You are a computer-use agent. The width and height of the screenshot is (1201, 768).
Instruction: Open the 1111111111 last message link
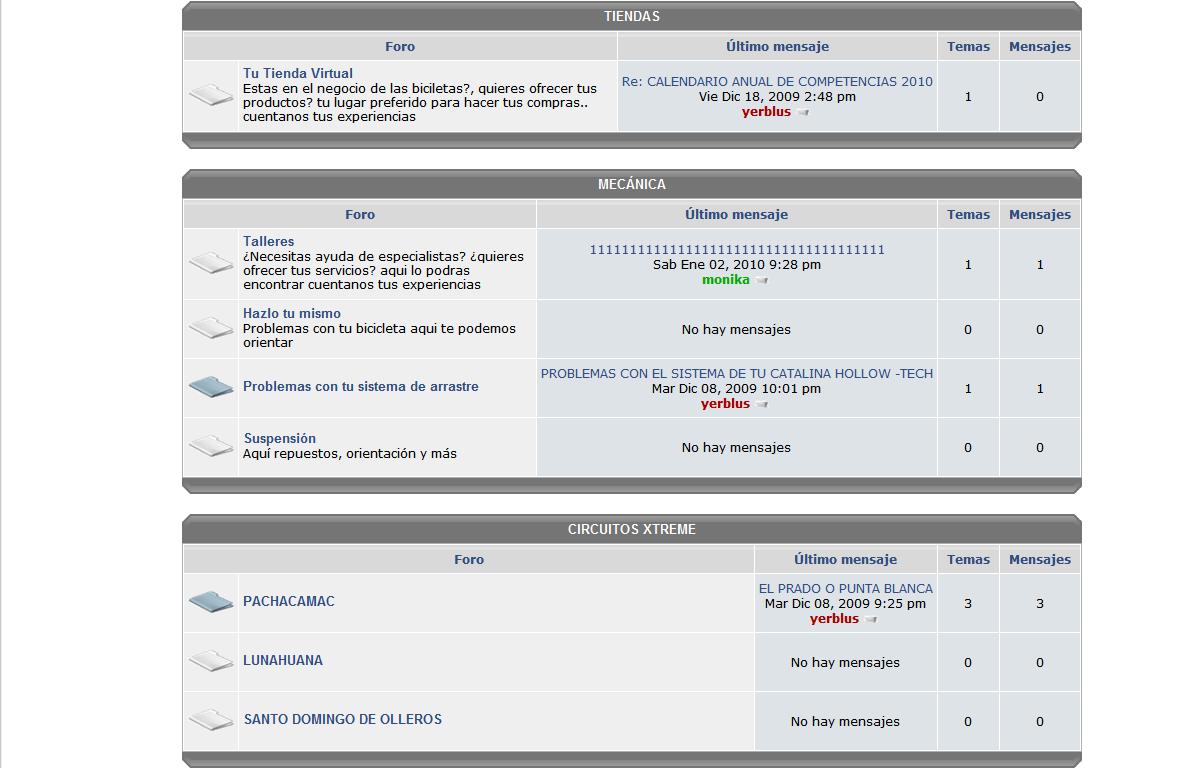(737, 250)
